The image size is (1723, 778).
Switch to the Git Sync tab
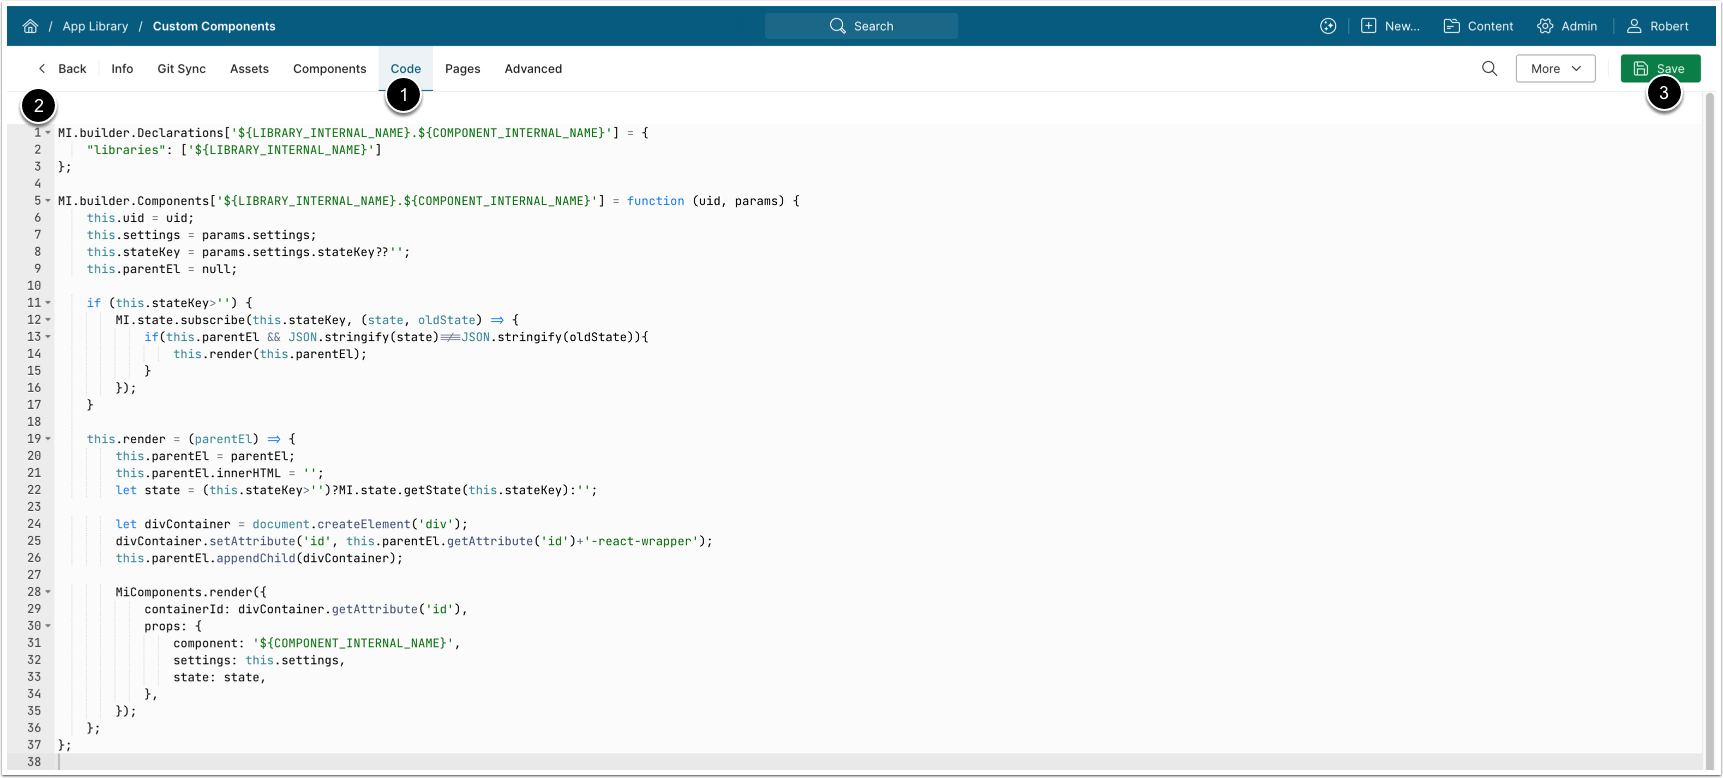click(x=181, y=69)
